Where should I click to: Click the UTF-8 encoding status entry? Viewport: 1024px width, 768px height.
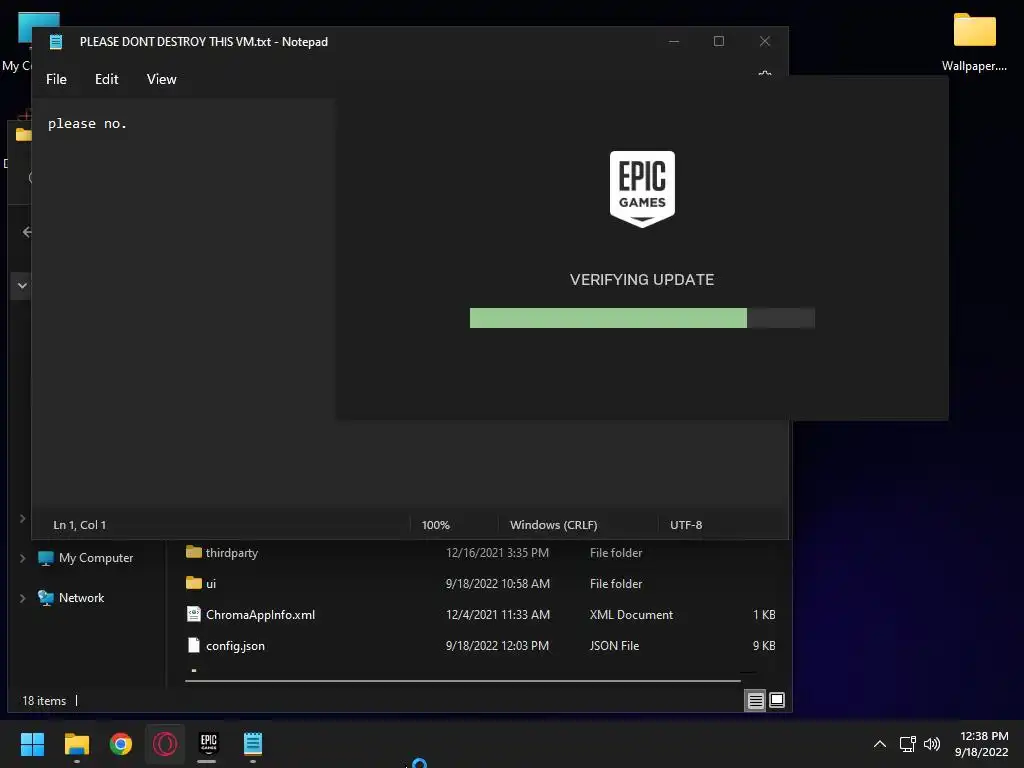coord(686,524)
